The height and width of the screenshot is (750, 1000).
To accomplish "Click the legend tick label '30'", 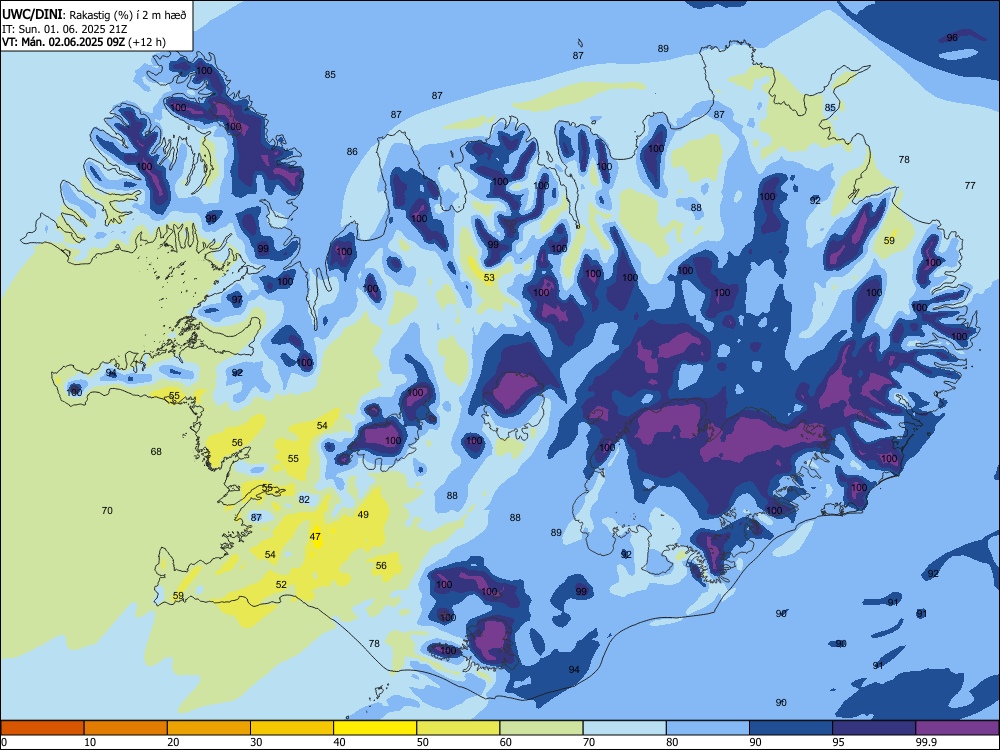I will click(x=256, y=742).
